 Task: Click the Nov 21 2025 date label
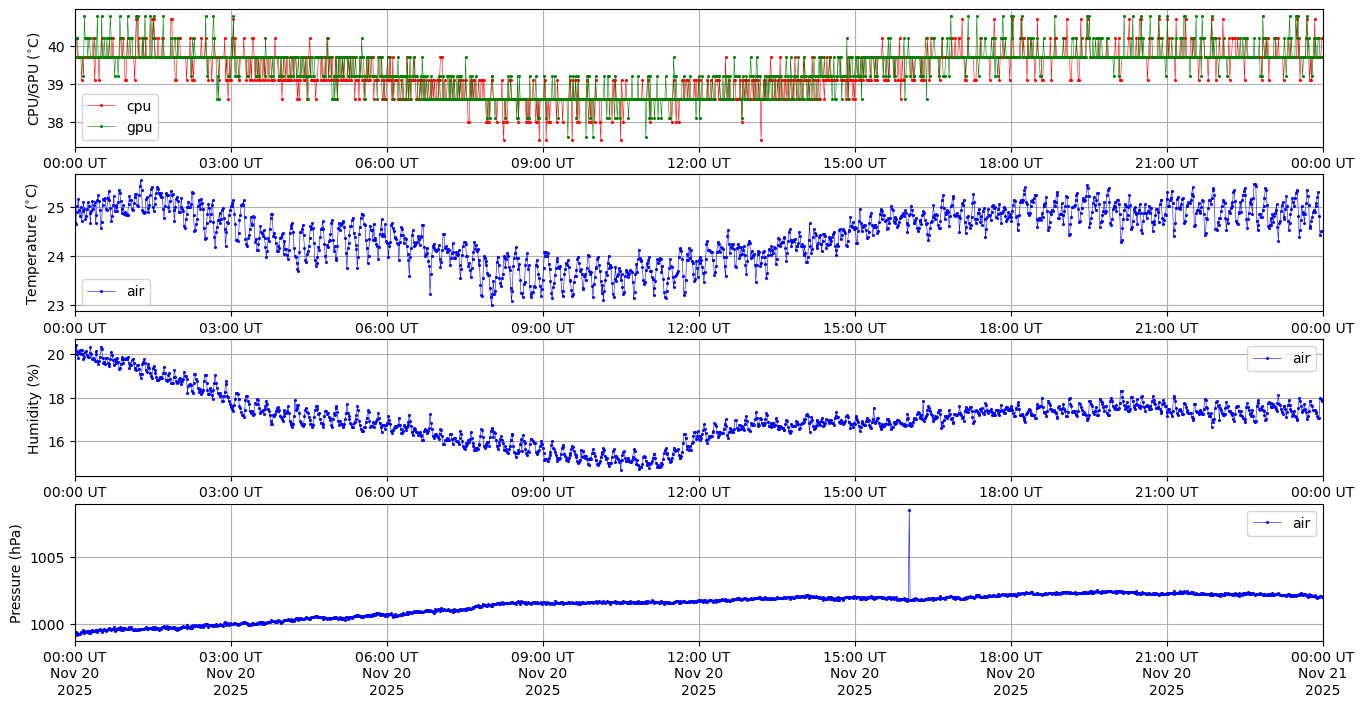tap(1322, 674)
